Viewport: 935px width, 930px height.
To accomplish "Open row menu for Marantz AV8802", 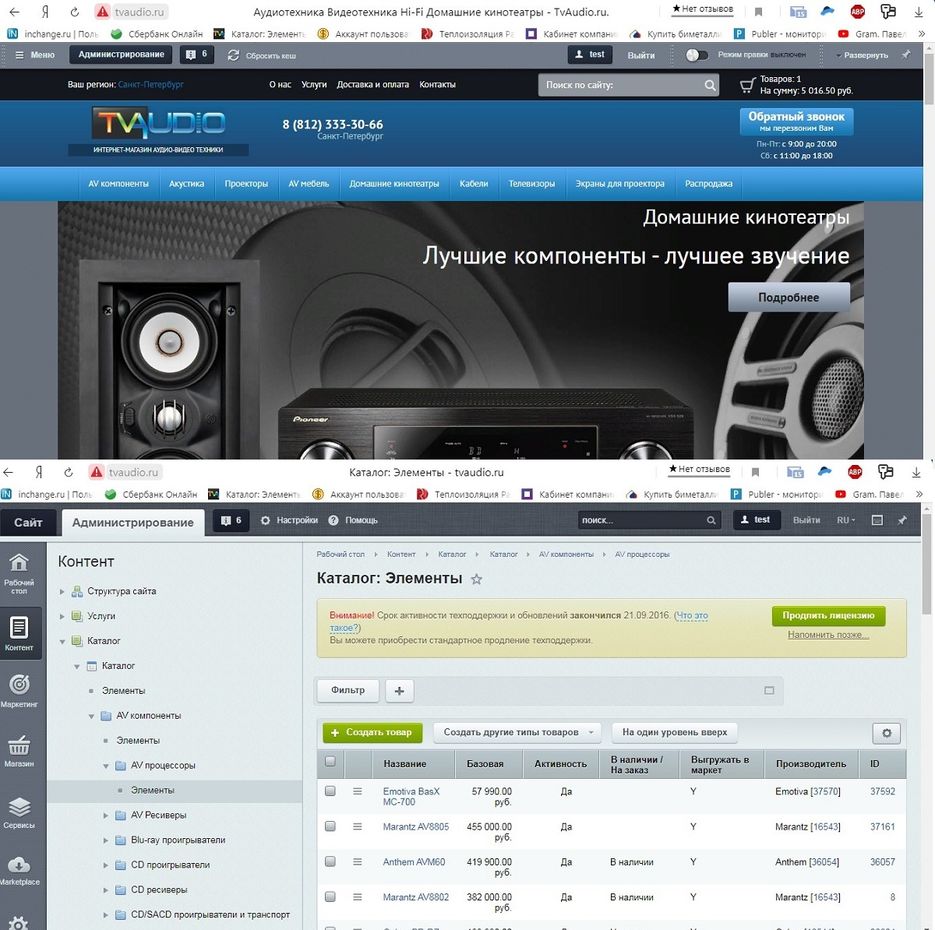I will (x=357, y=897).
